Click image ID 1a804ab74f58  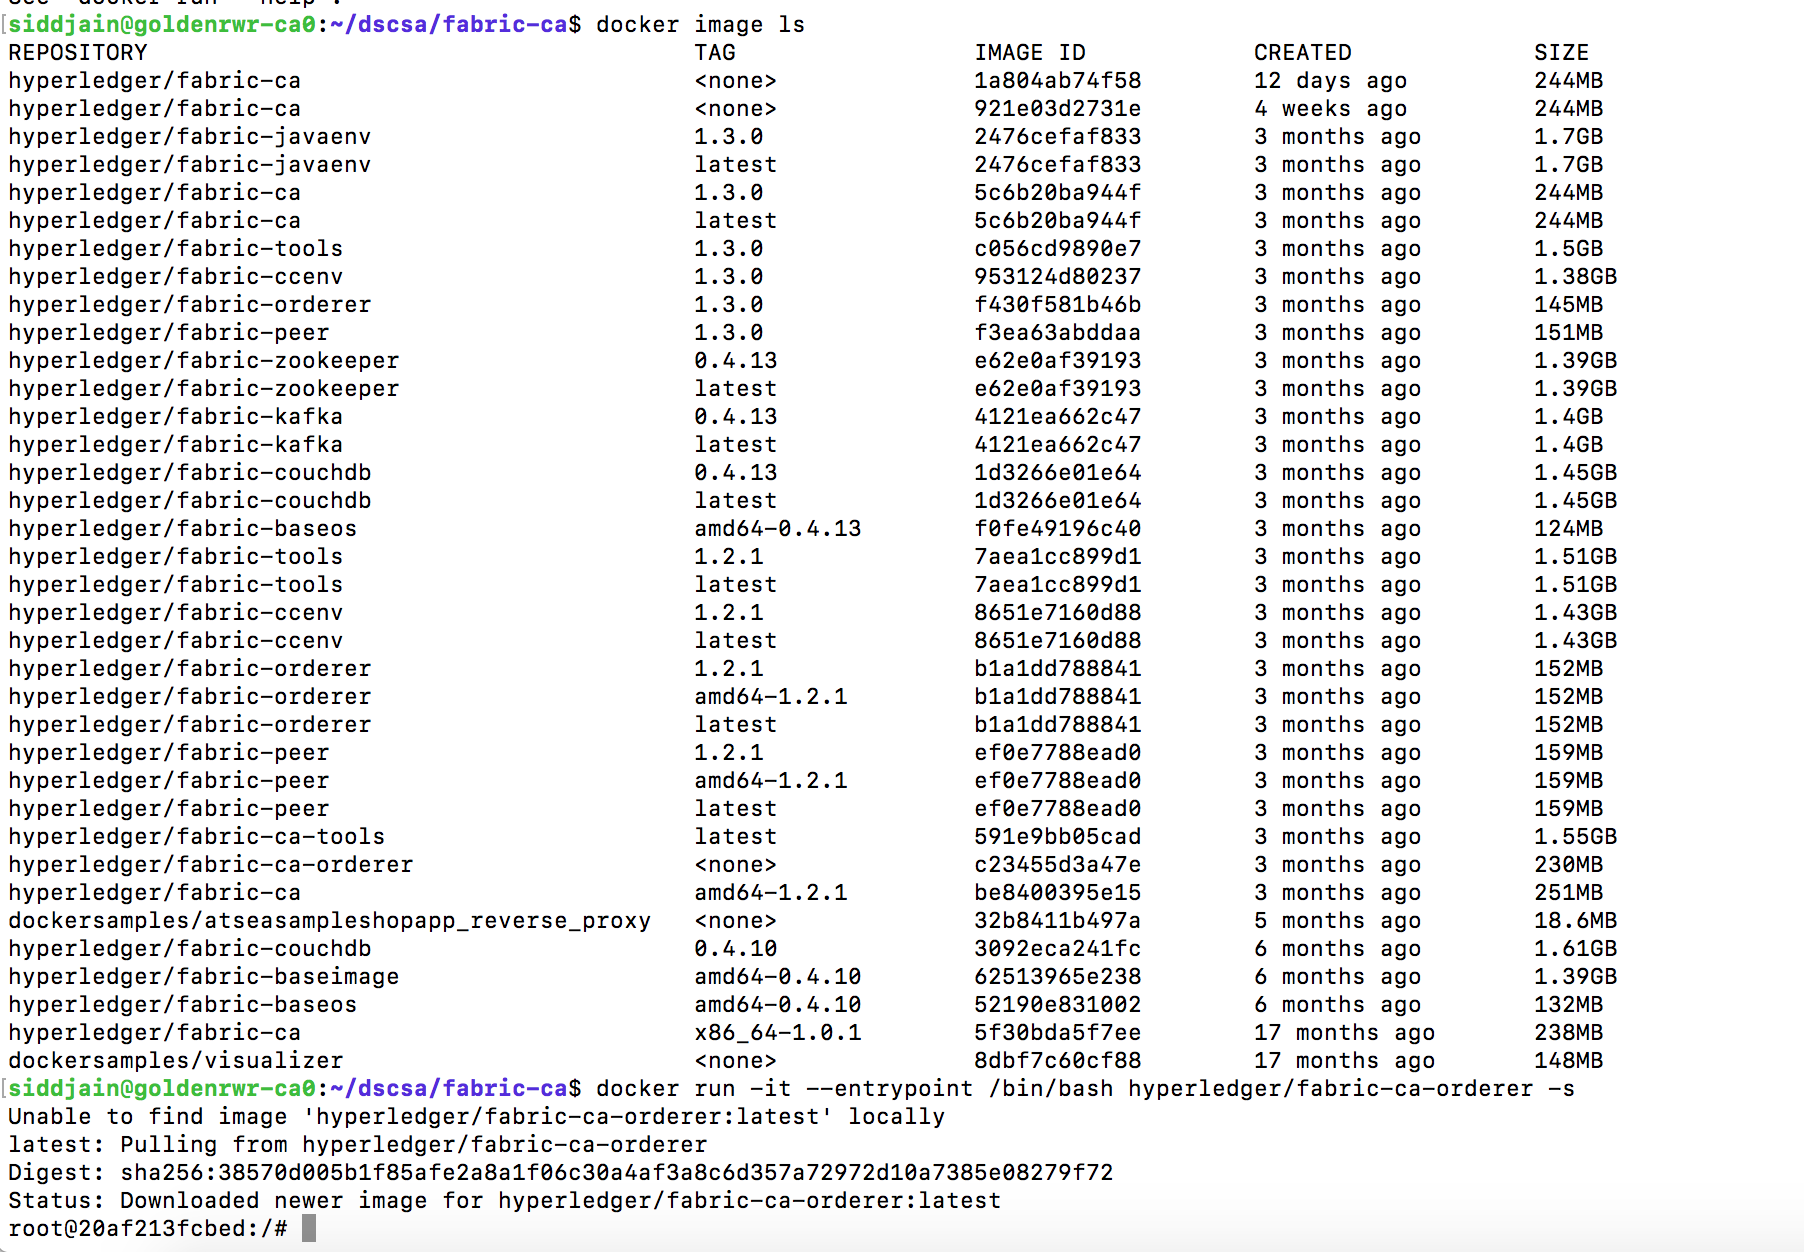(x=1057, y=80)
